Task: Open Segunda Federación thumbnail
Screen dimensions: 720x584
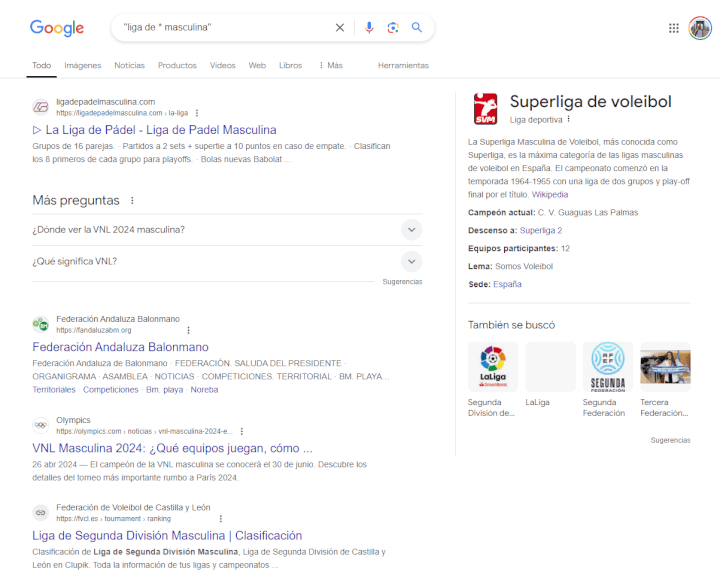Action: (608, 367)
